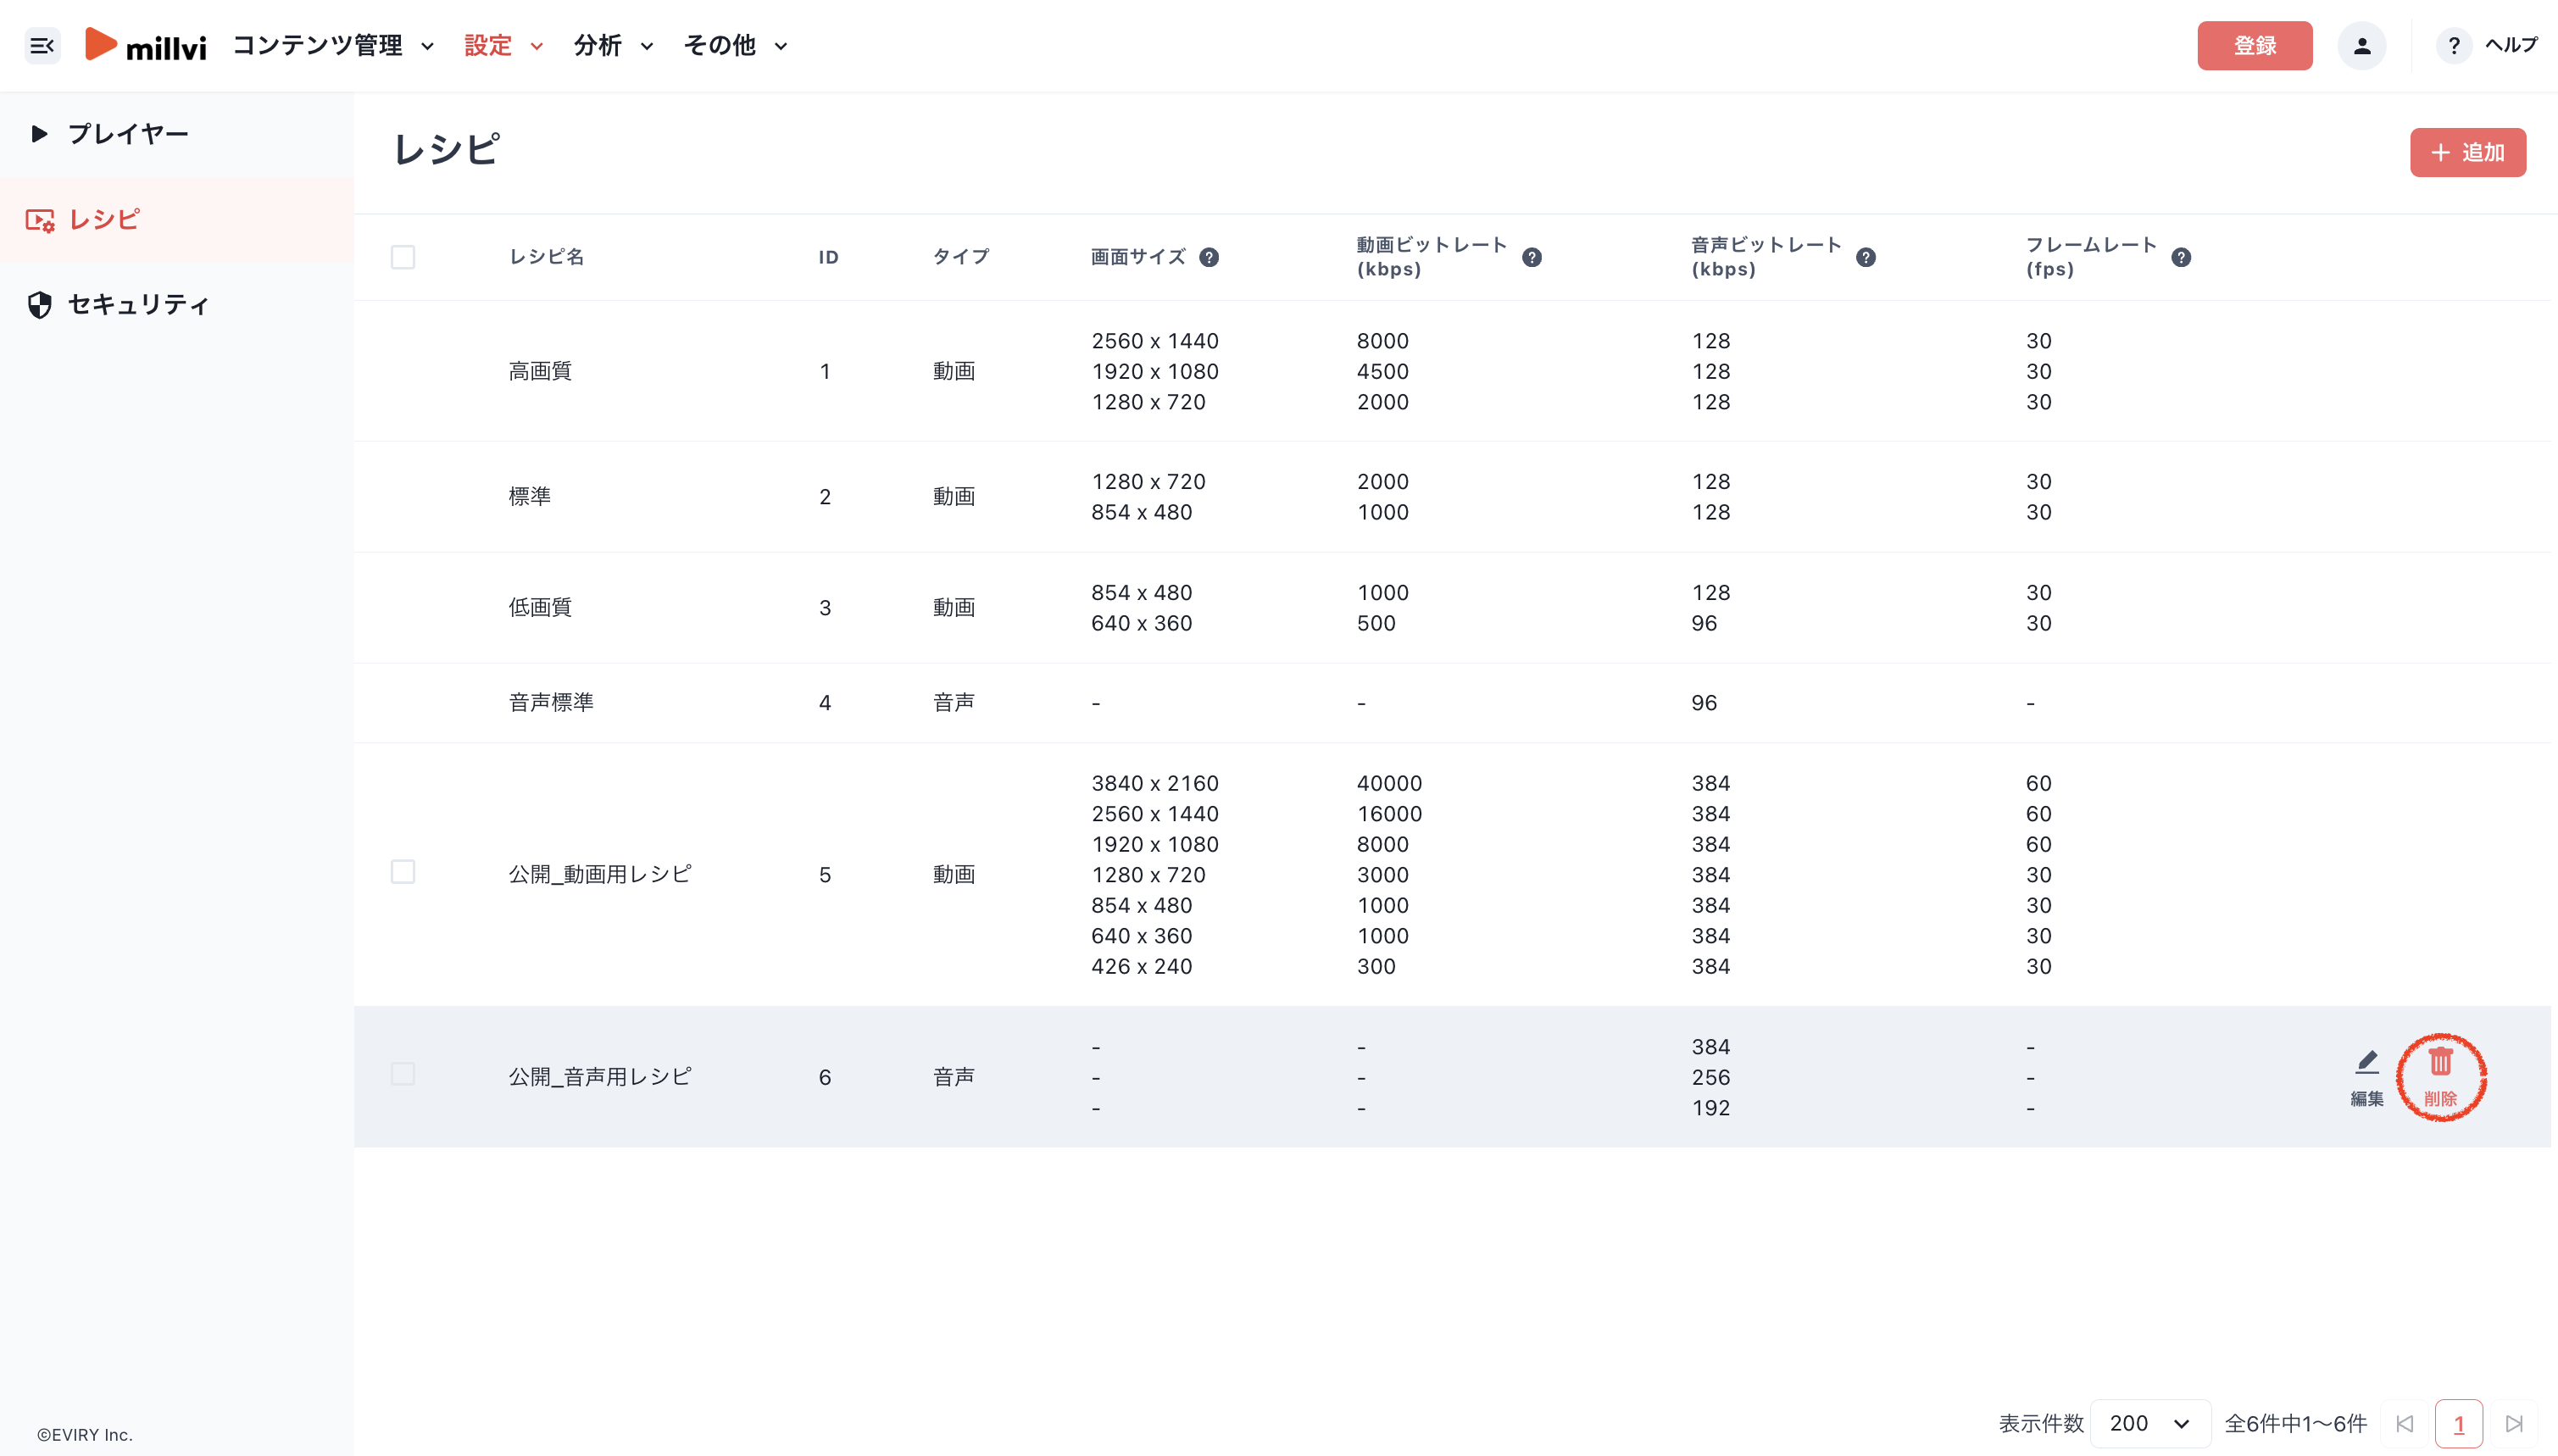
Task: Show the 音声ビットレート help tooltip icon
Action: pyautogui.click(x=1865, y=257)
